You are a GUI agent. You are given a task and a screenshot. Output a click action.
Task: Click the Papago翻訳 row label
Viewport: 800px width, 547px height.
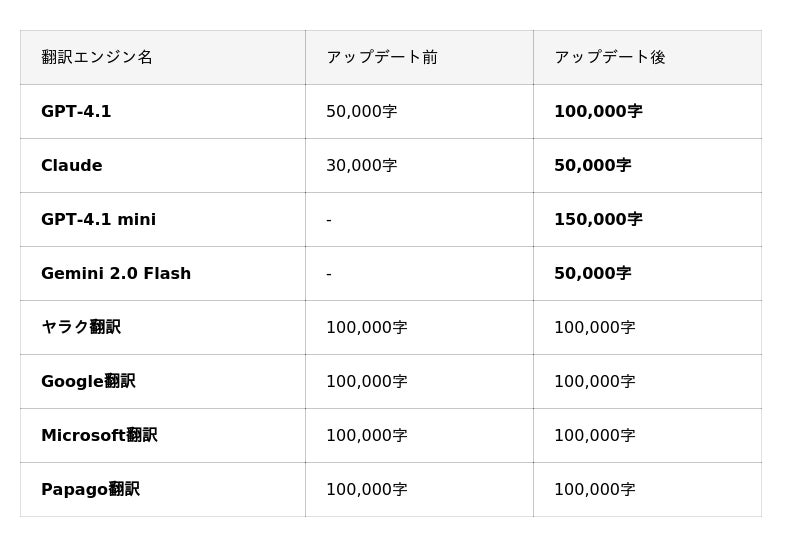pyautogui.click(x=90, y=489)
